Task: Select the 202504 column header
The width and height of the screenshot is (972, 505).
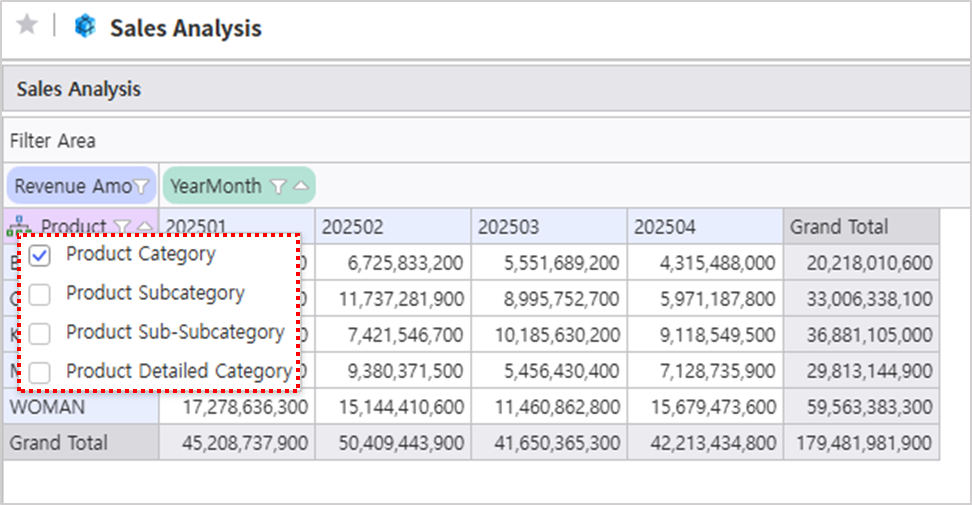Action: 705,226
